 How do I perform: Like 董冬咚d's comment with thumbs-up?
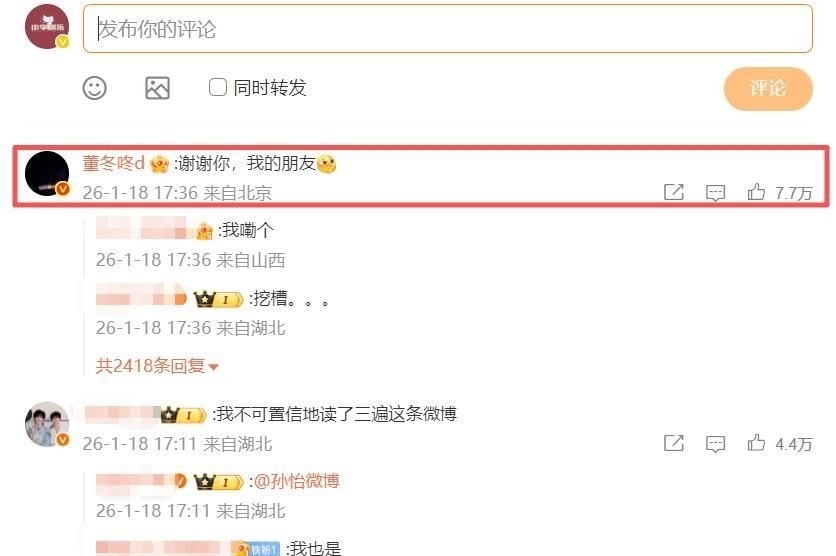[756, 192]
